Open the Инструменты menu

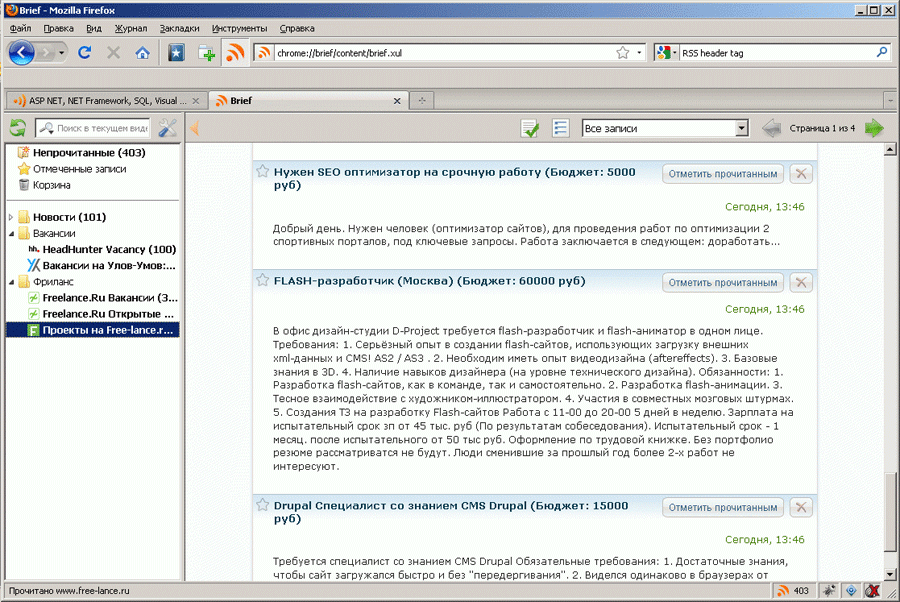coord(239,28)
